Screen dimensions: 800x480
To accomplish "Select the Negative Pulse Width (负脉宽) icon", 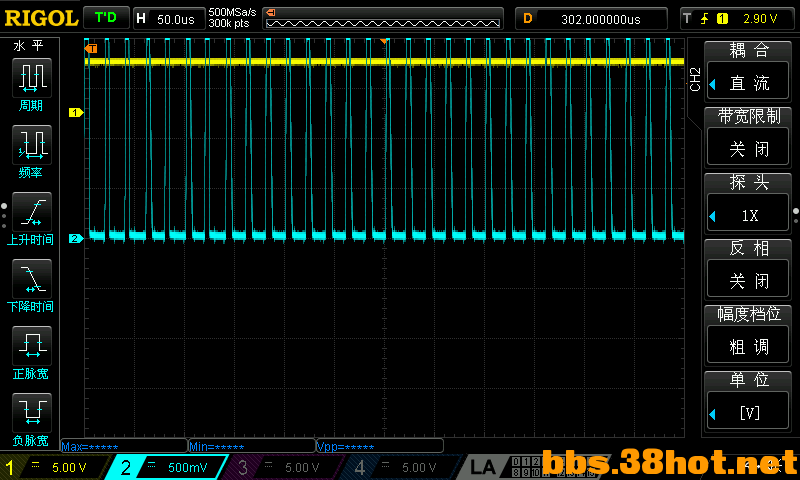I will click(x=32, y=413).
